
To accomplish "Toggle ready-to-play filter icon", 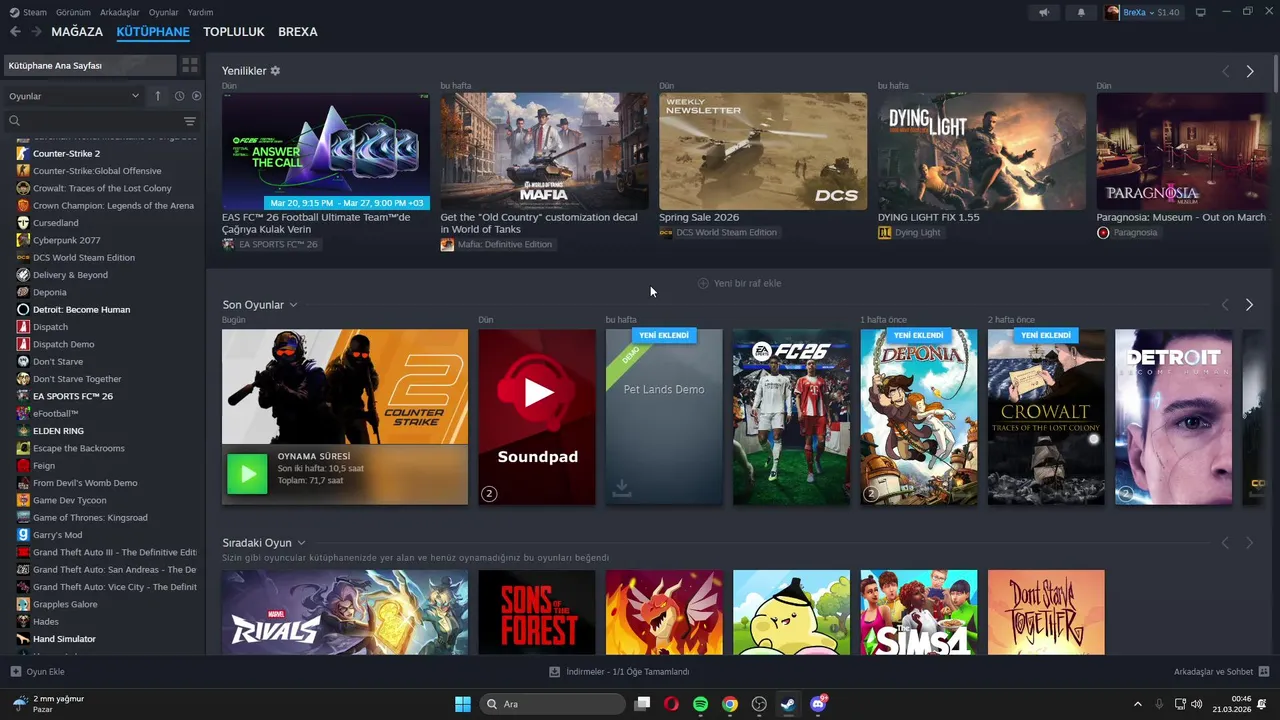I will 196,96.
